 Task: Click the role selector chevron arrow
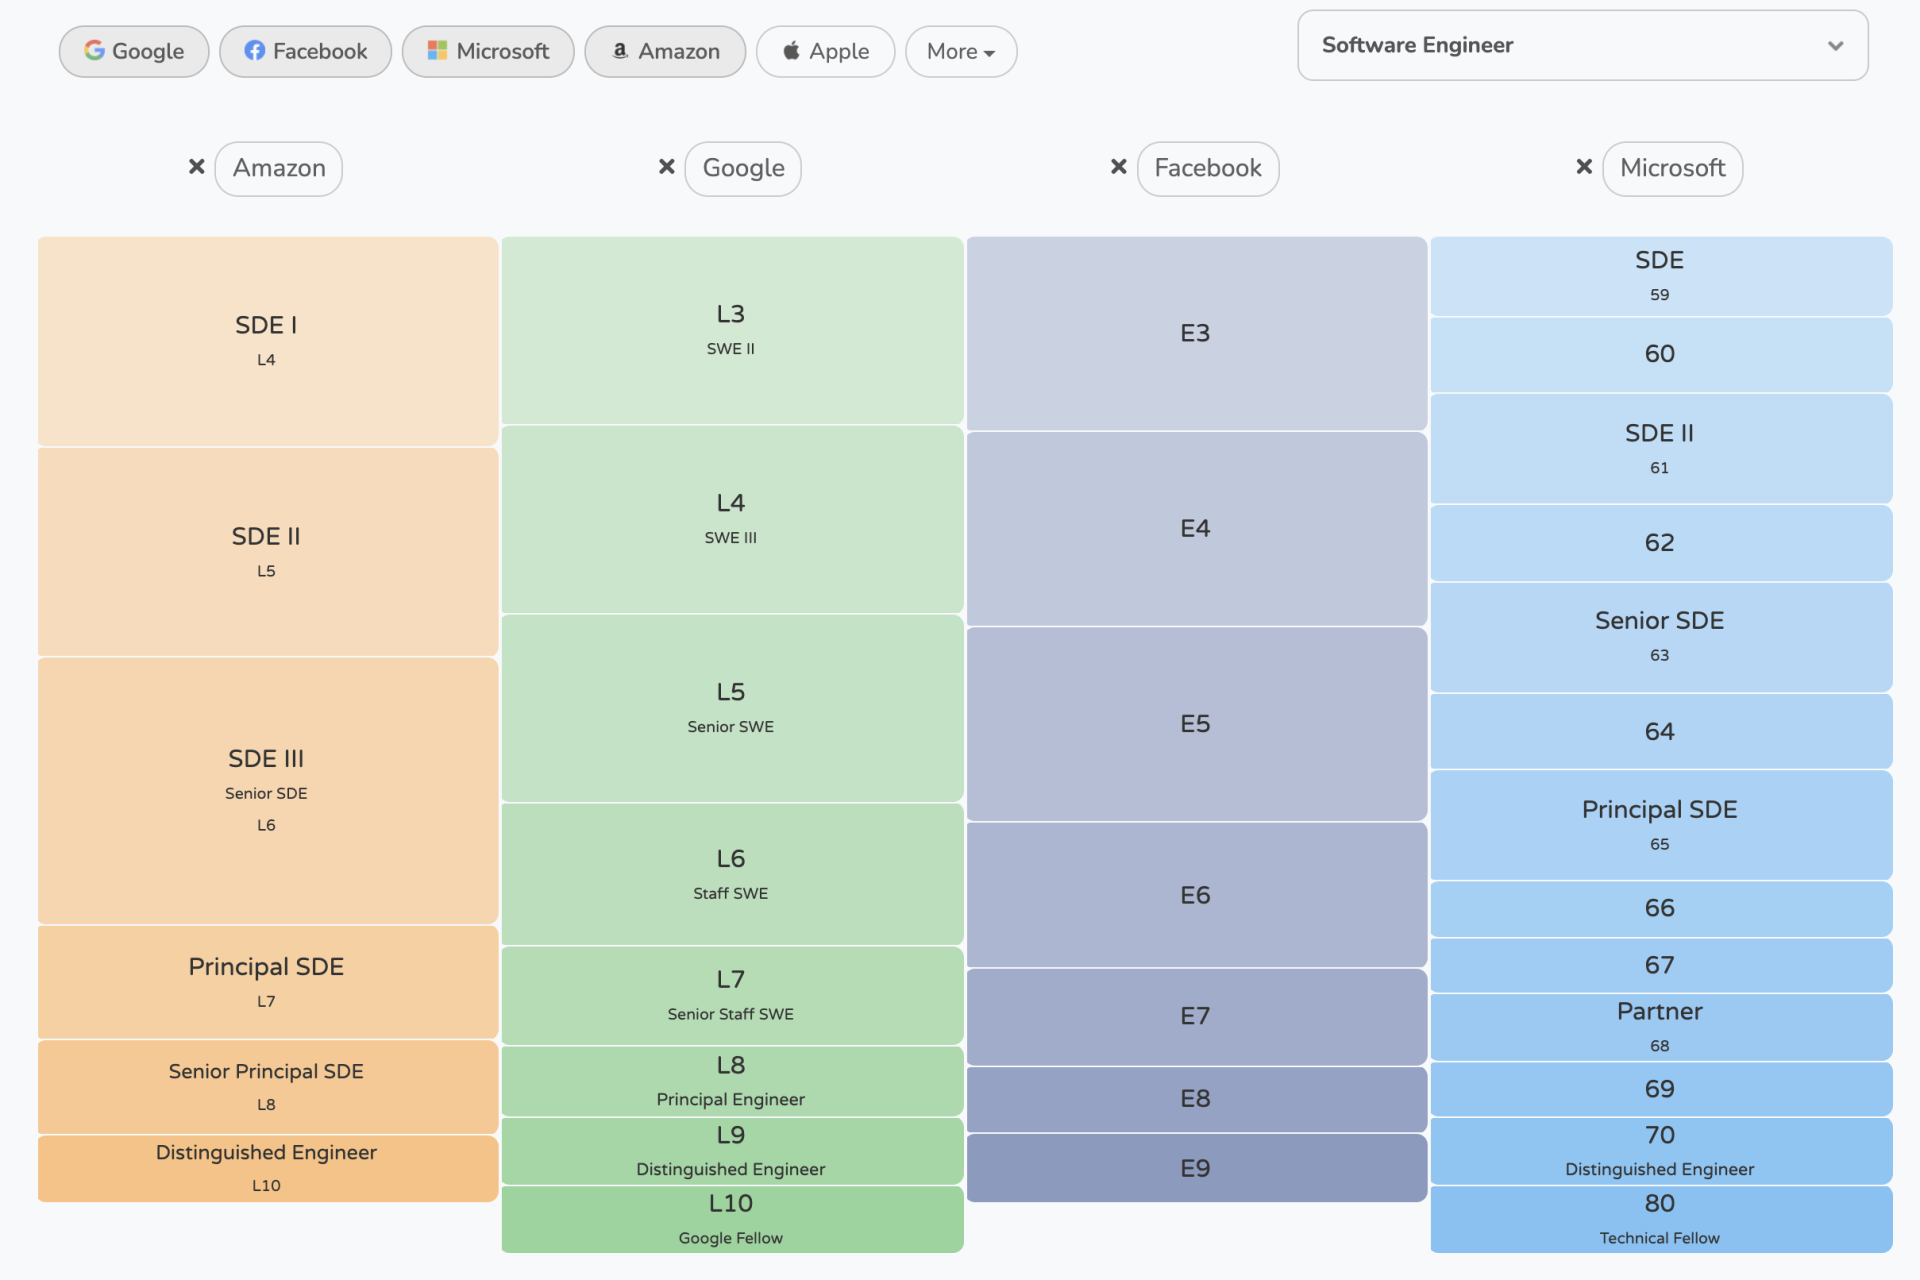click(x=1835, y=46)
